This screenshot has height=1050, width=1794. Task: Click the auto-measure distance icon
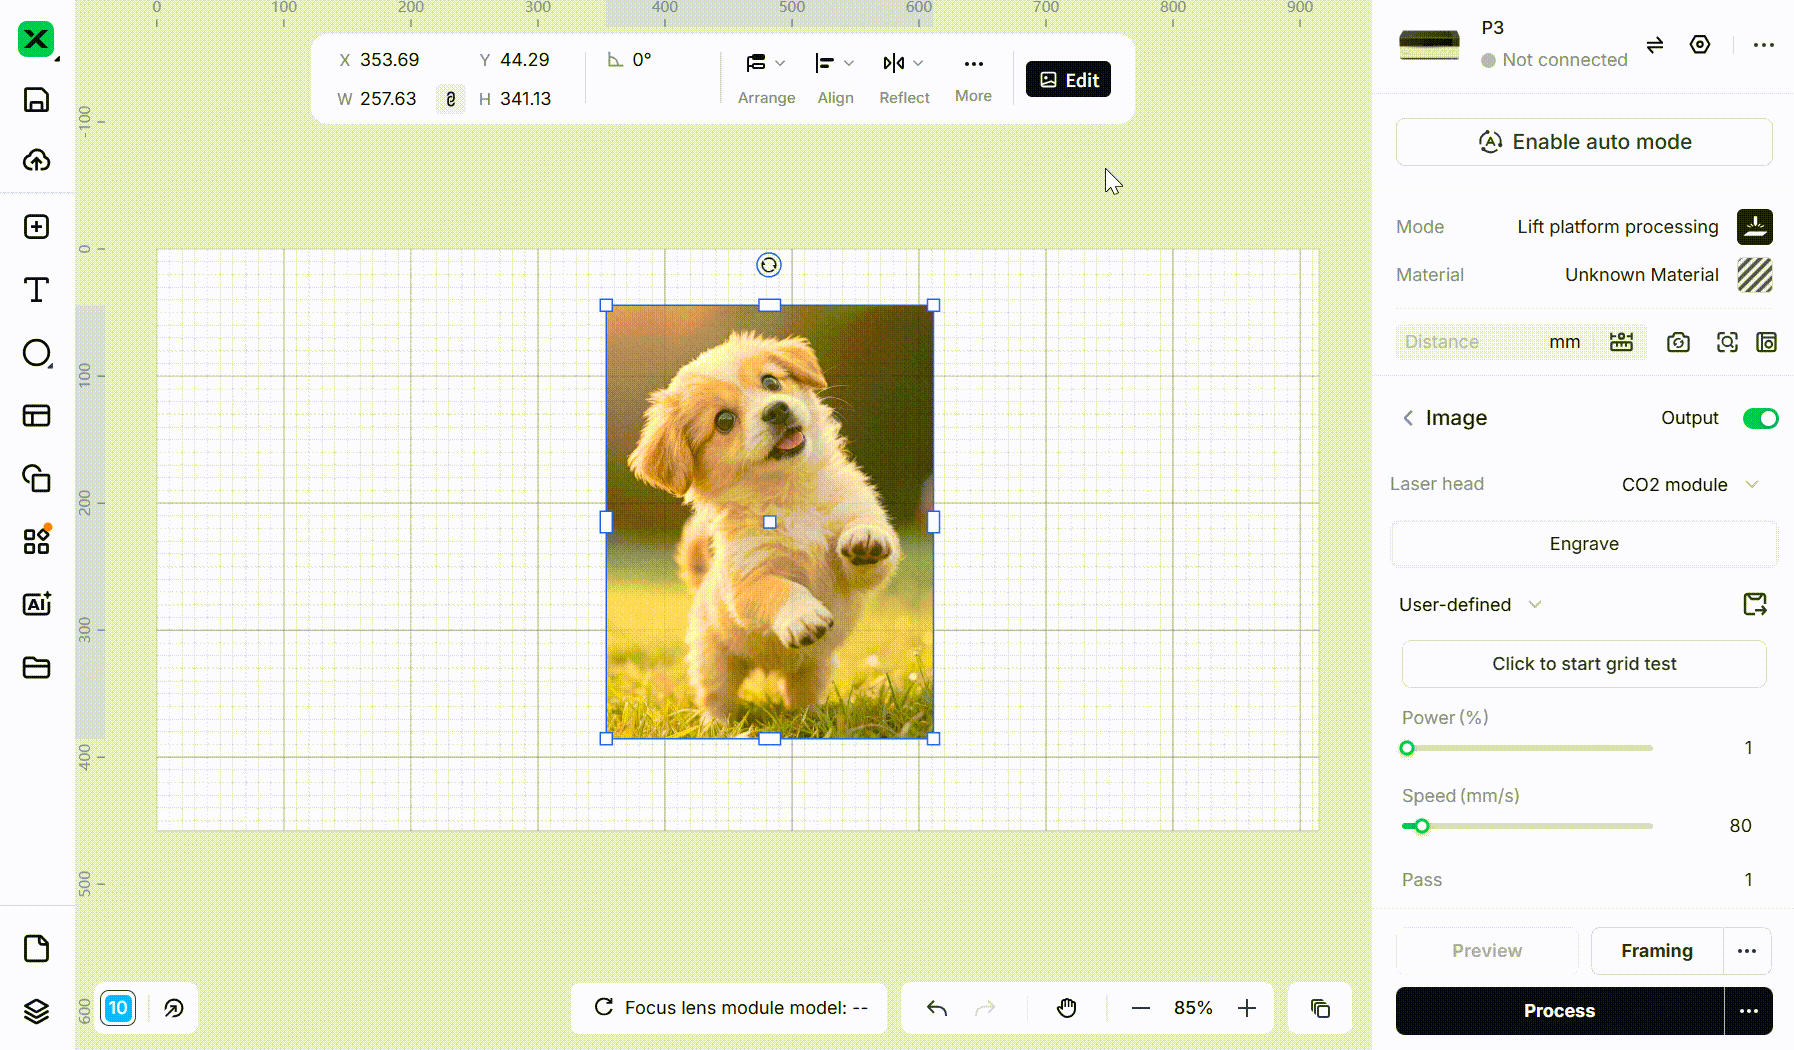[x=1621, y=342]
